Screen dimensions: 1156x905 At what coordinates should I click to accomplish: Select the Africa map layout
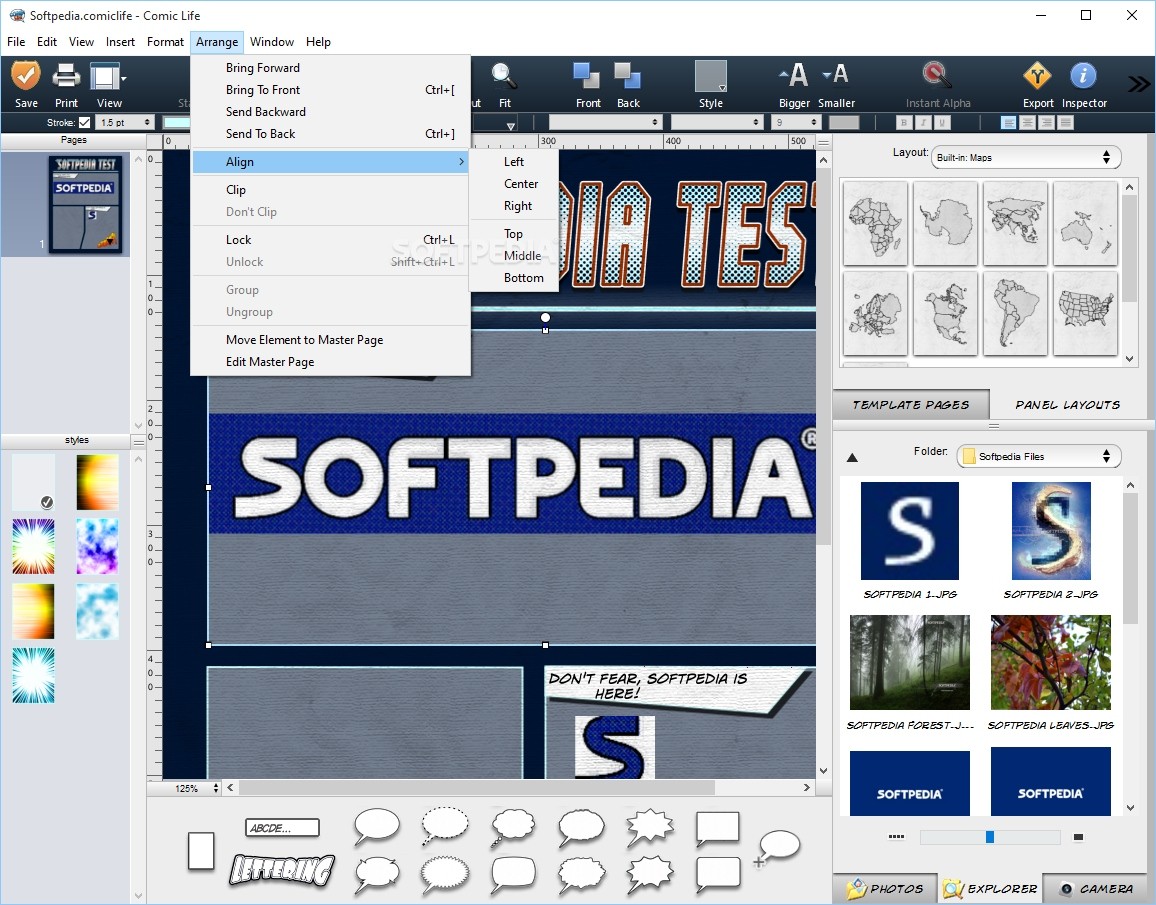click(x=875, y=223)
